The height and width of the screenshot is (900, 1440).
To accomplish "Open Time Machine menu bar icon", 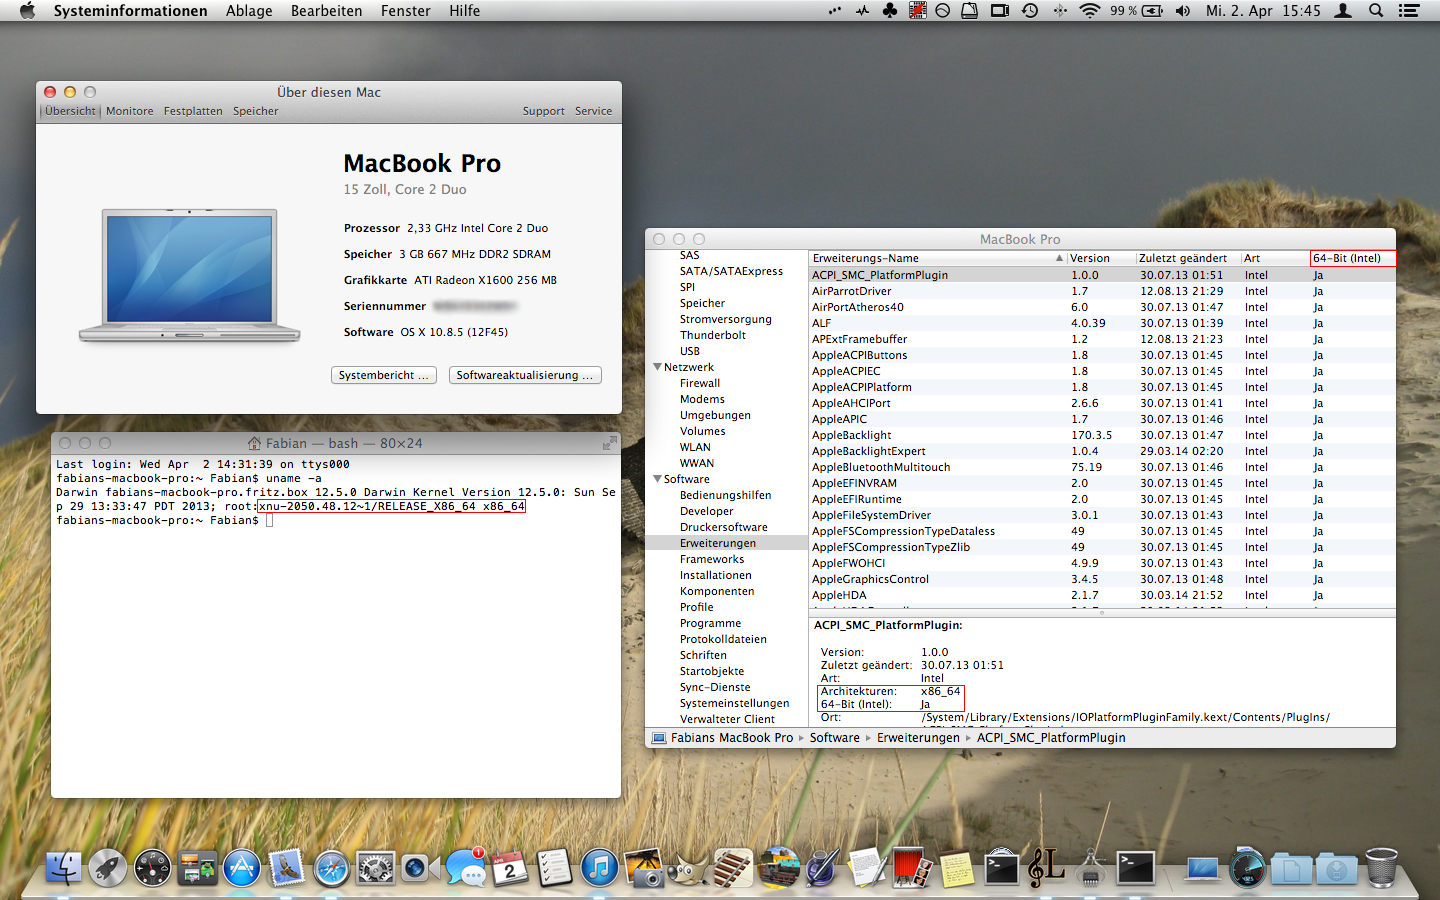I will pos(1030,11).
